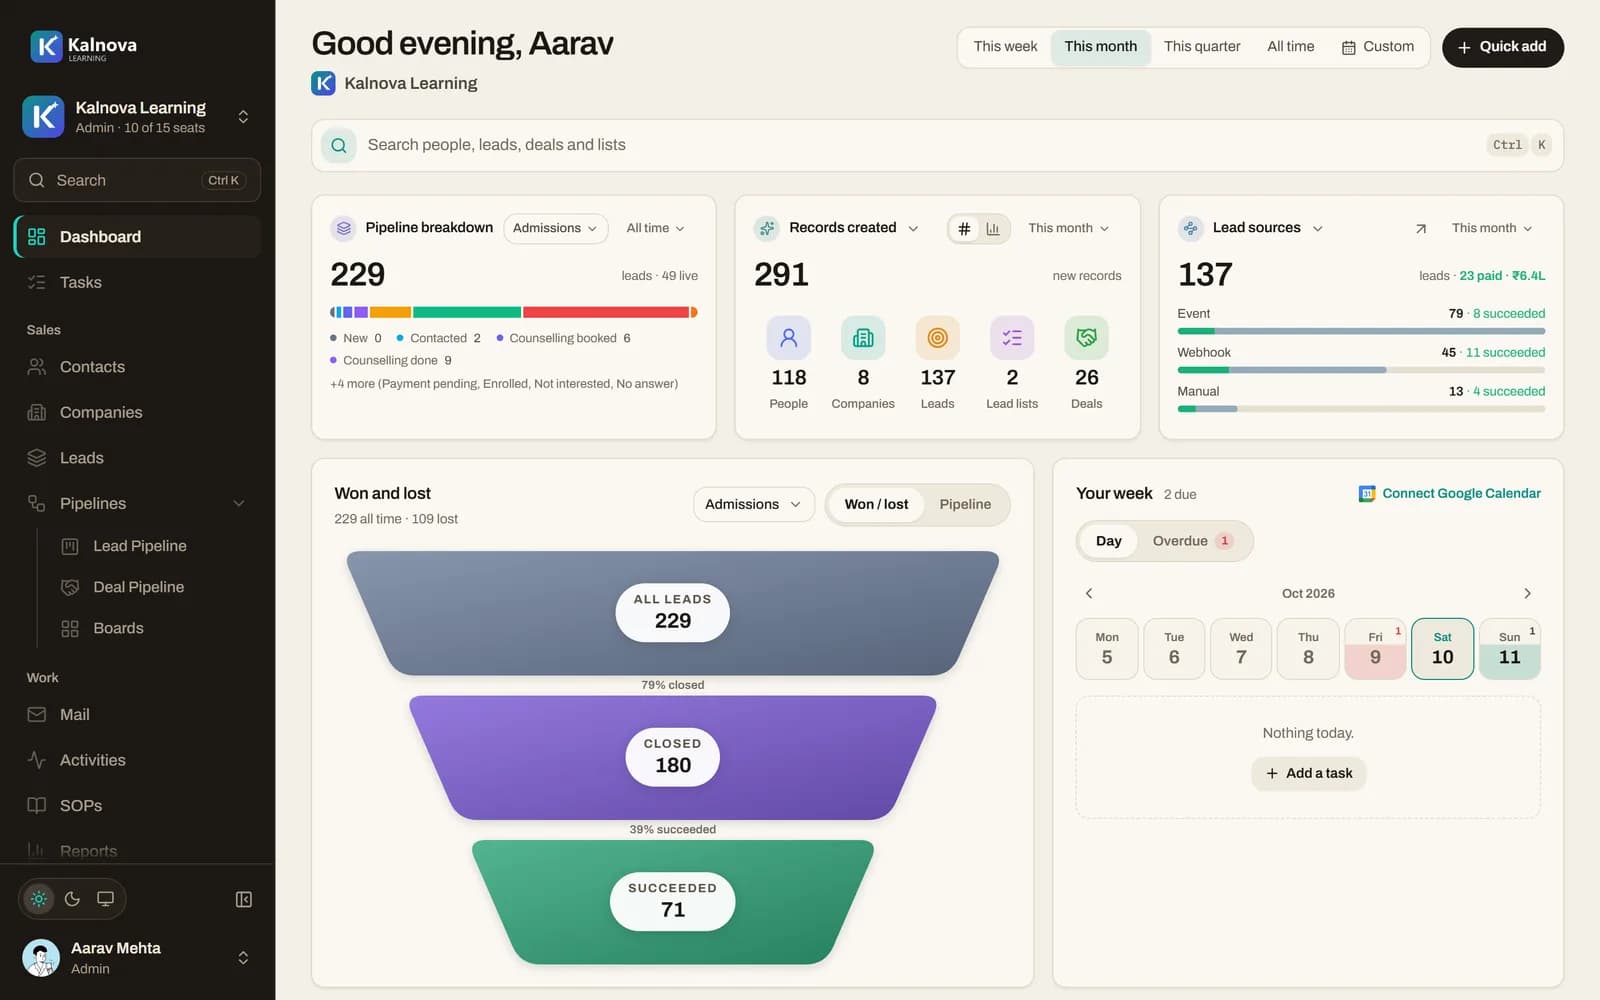The image size is (1600, 1000).
Task: Go to previous week in calendar
Action: (x=1089, y=593)
